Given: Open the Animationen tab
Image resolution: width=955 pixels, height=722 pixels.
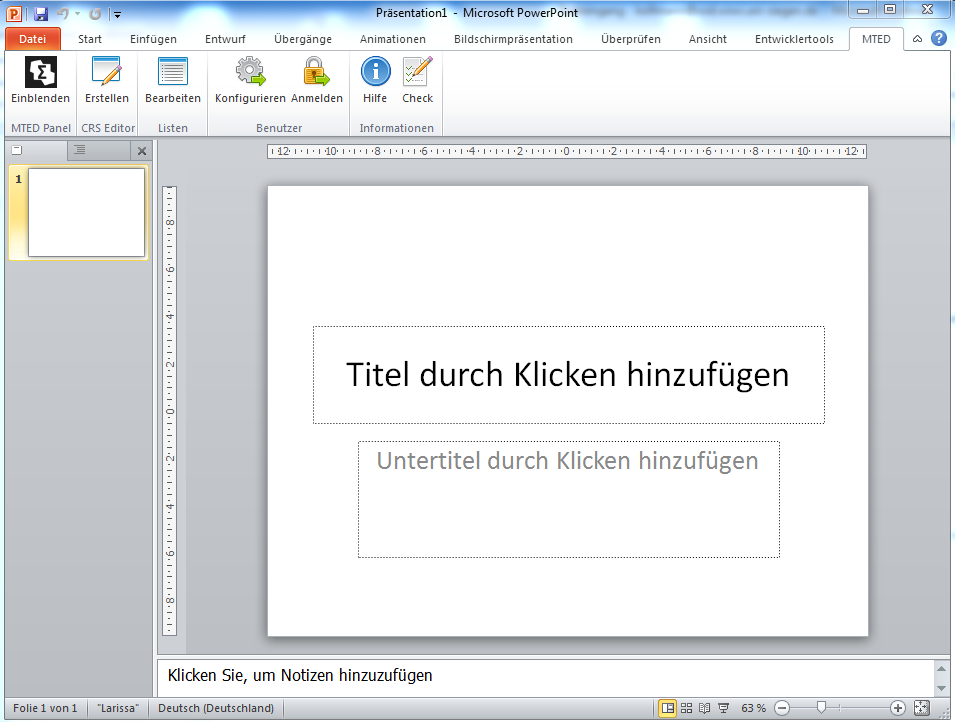Looking at the screenshot, I should (392, 39).
